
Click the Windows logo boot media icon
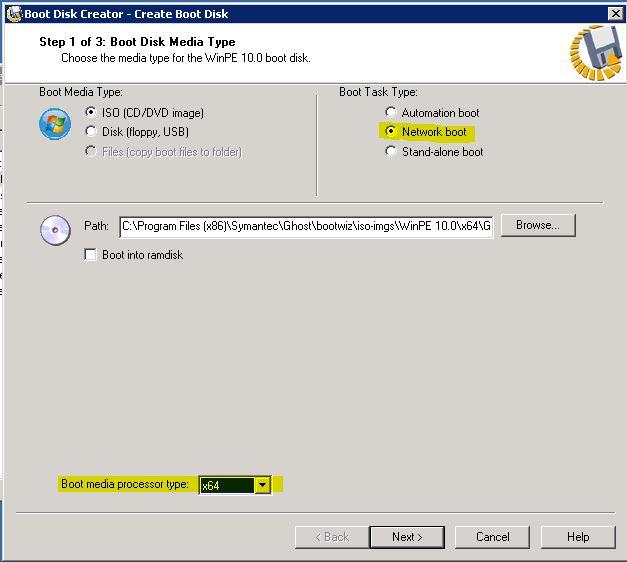[x=55, y=124]
